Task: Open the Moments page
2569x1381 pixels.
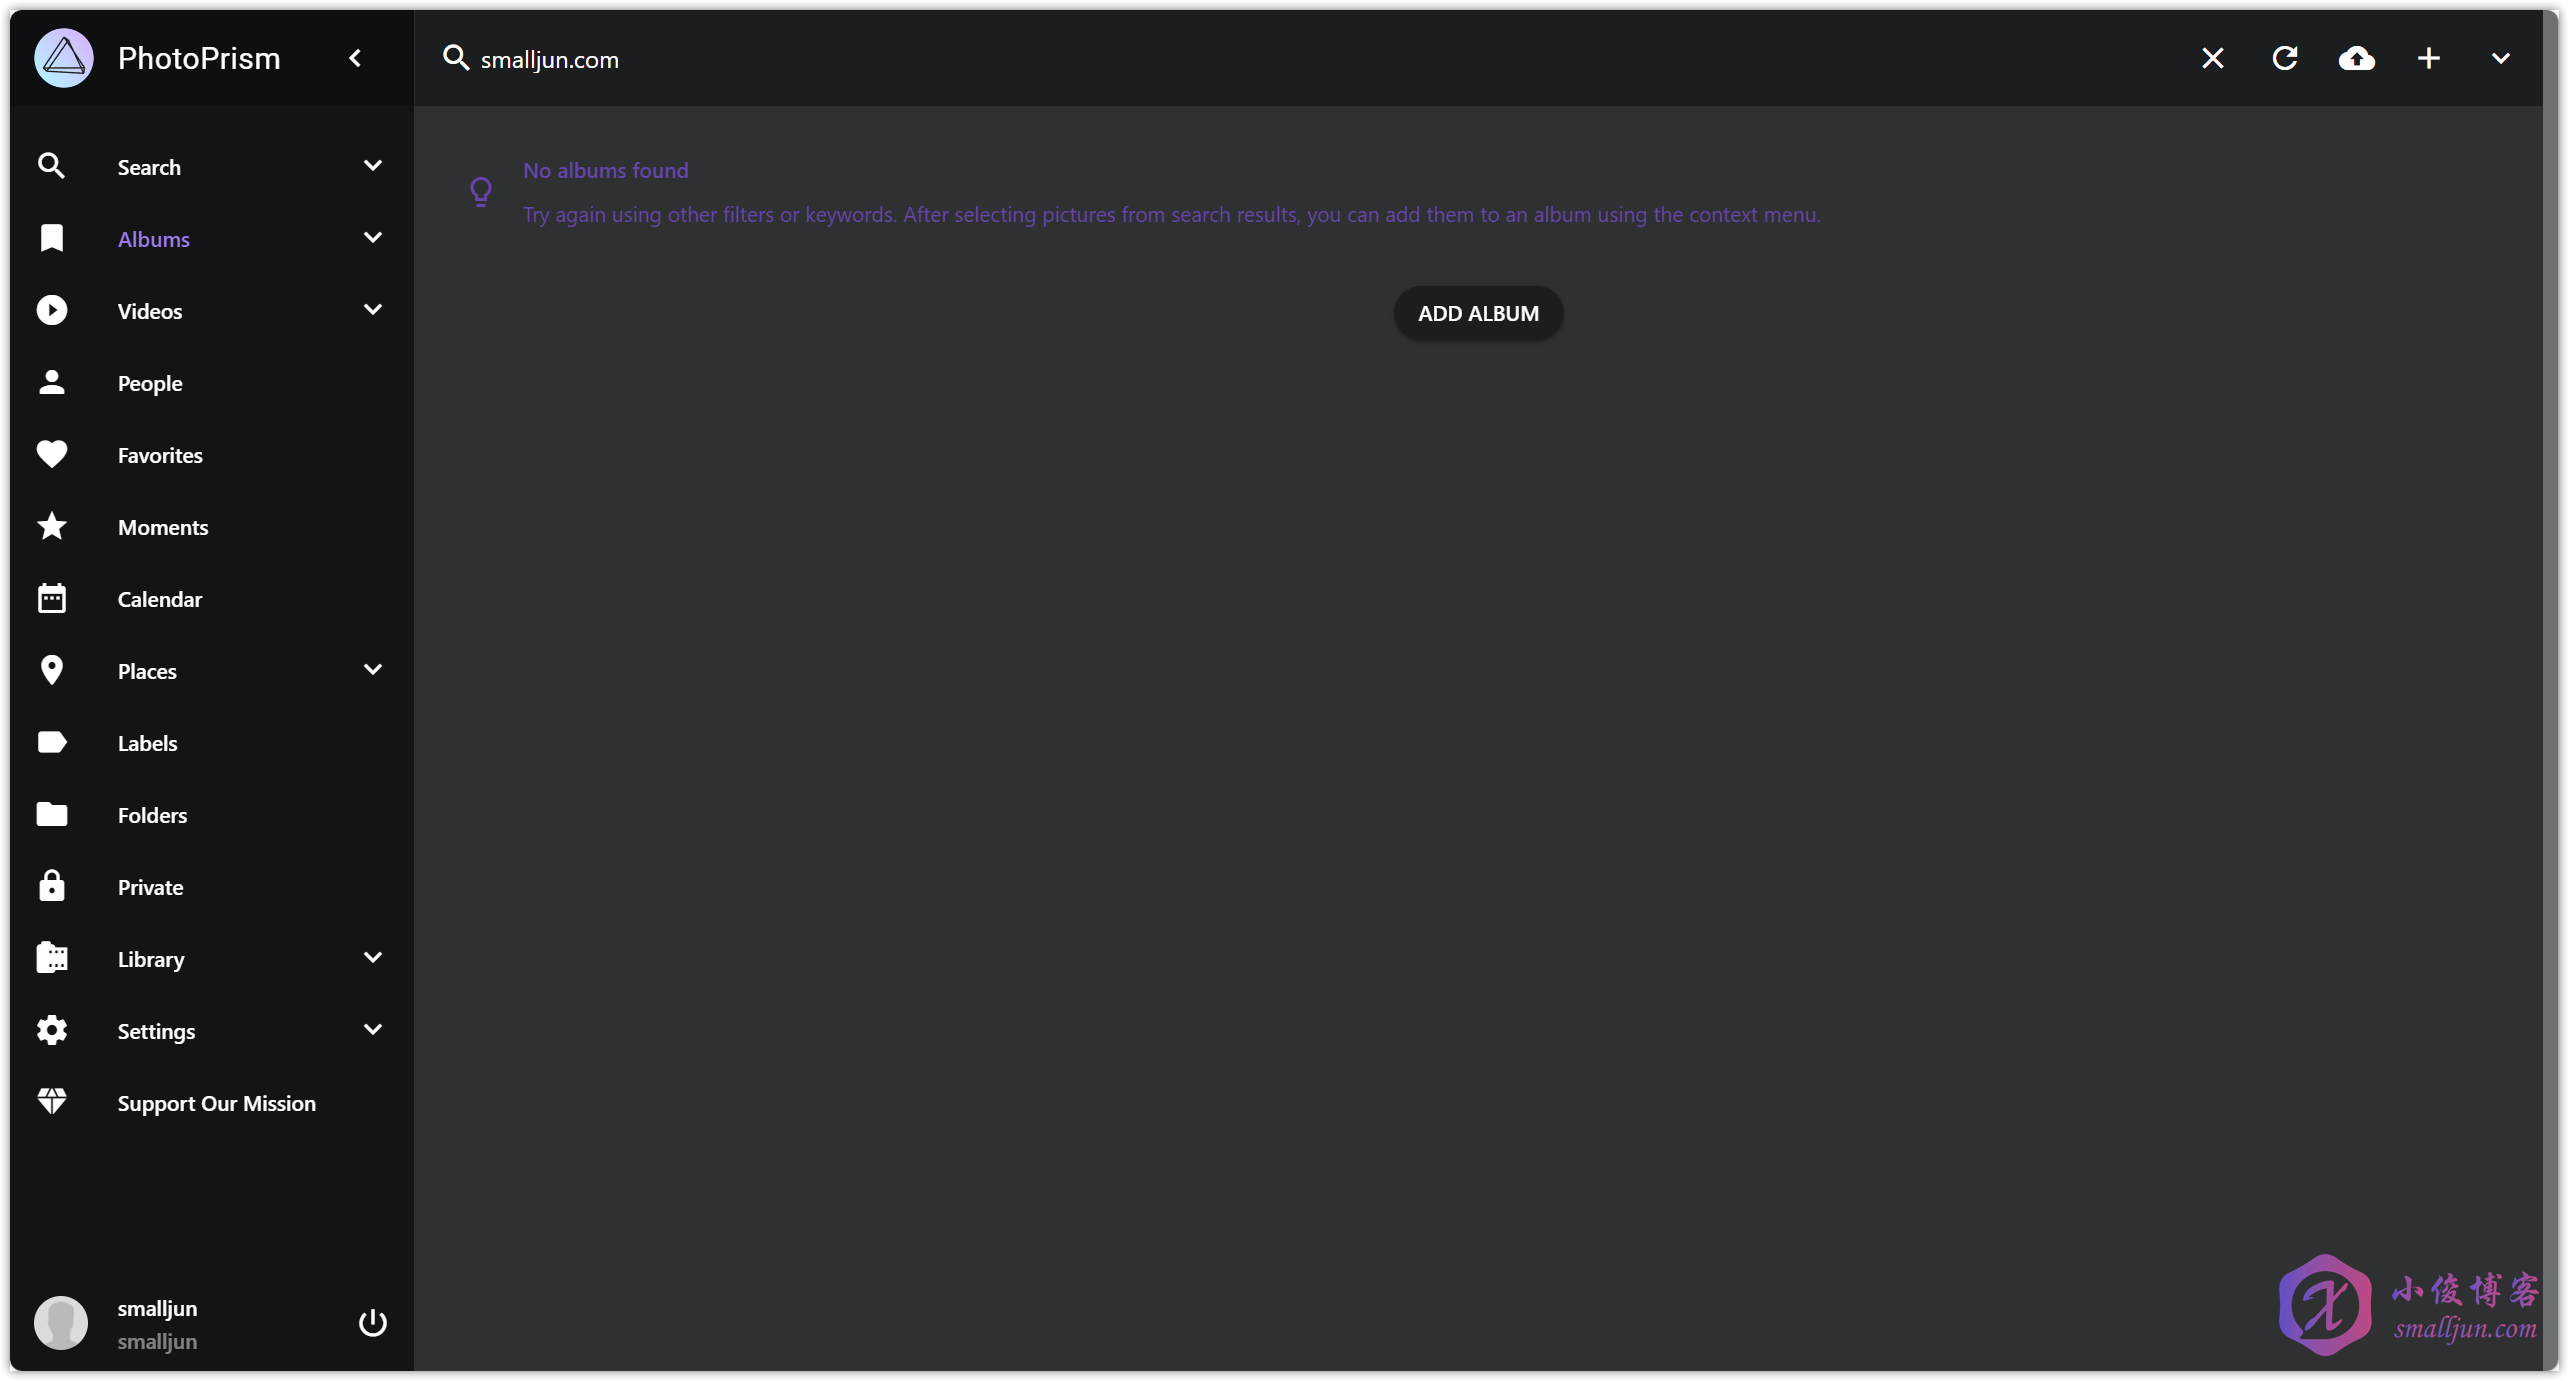Action: click(162, 527)
